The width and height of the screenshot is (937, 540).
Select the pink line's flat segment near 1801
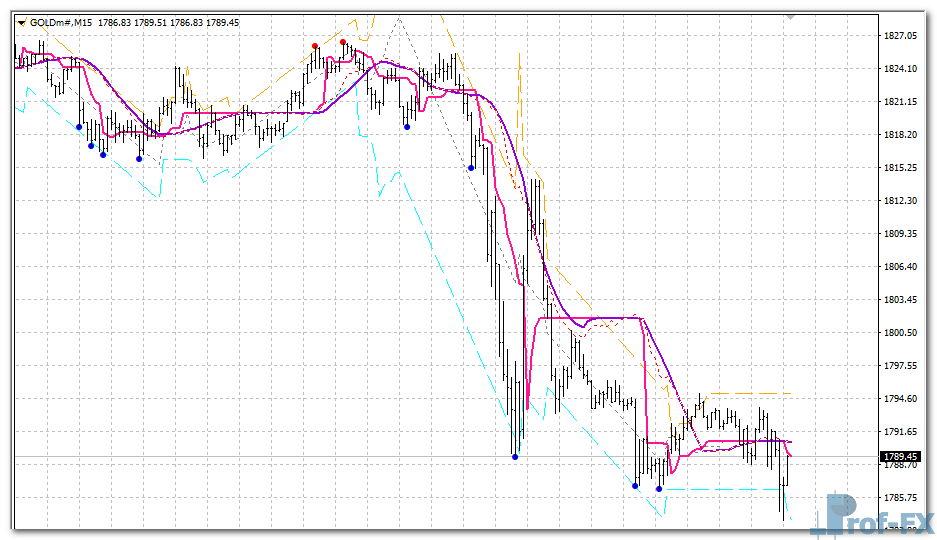point(590,318)
